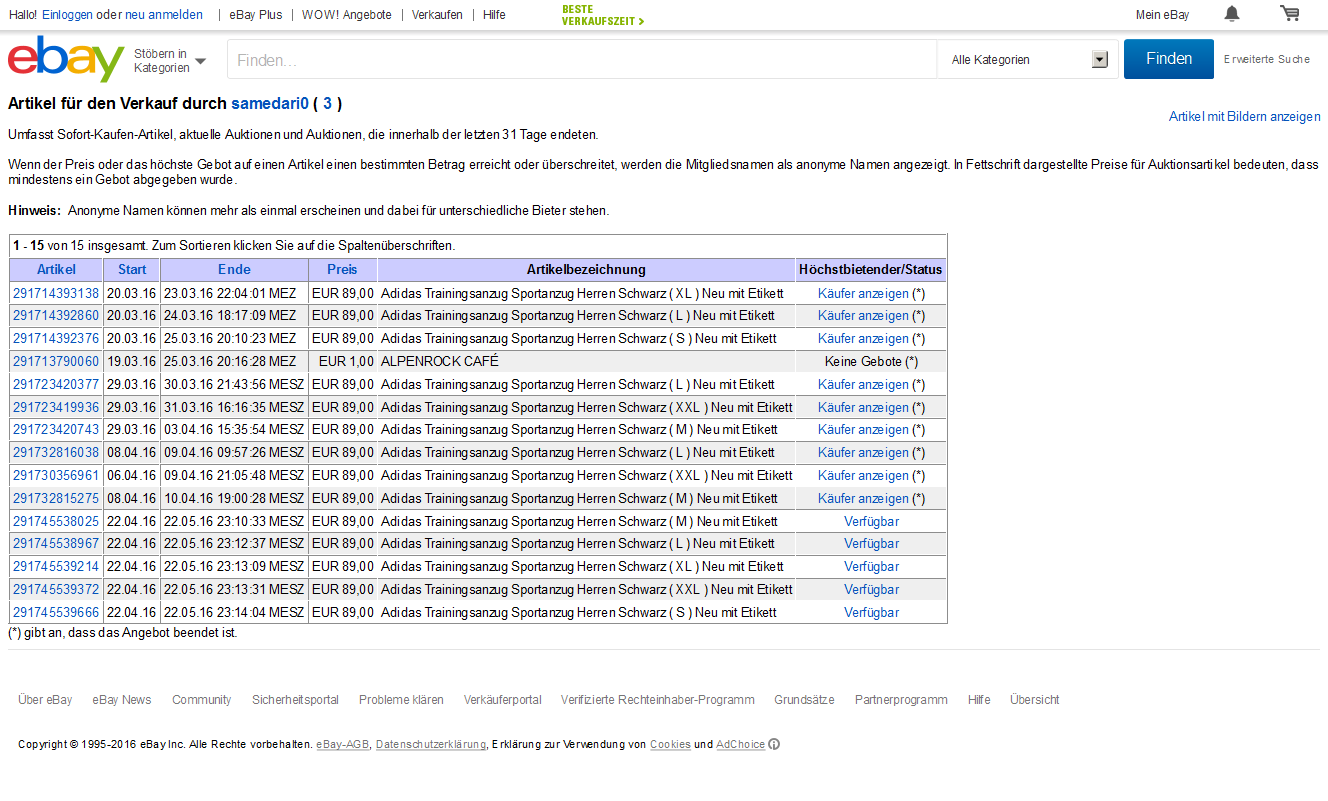Open seller profile samedari0
The height and width of the screenshot is (801, 1328).
tap(270, 103)
